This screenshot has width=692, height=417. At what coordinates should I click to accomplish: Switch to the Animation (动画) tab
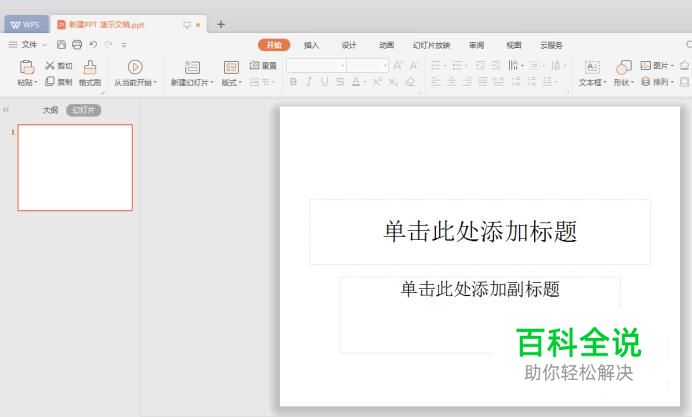[x=386, y=45]
